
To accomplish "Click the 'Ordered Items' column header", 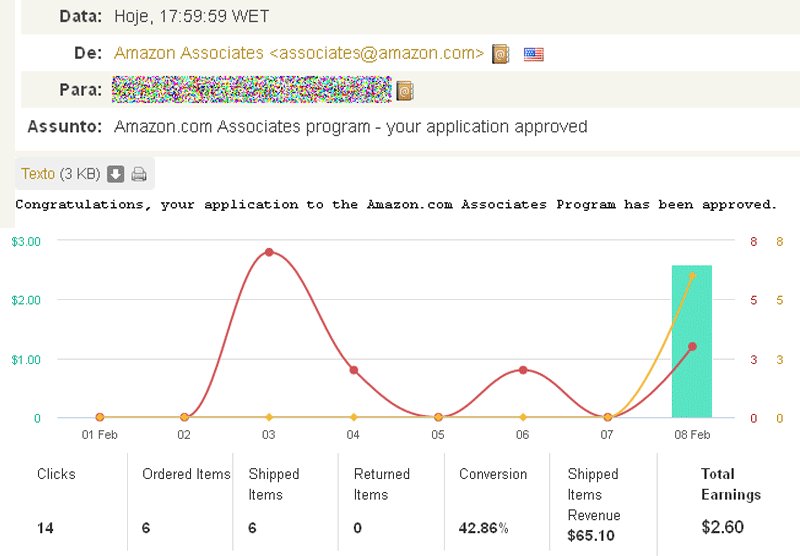I will coord(186,474).
